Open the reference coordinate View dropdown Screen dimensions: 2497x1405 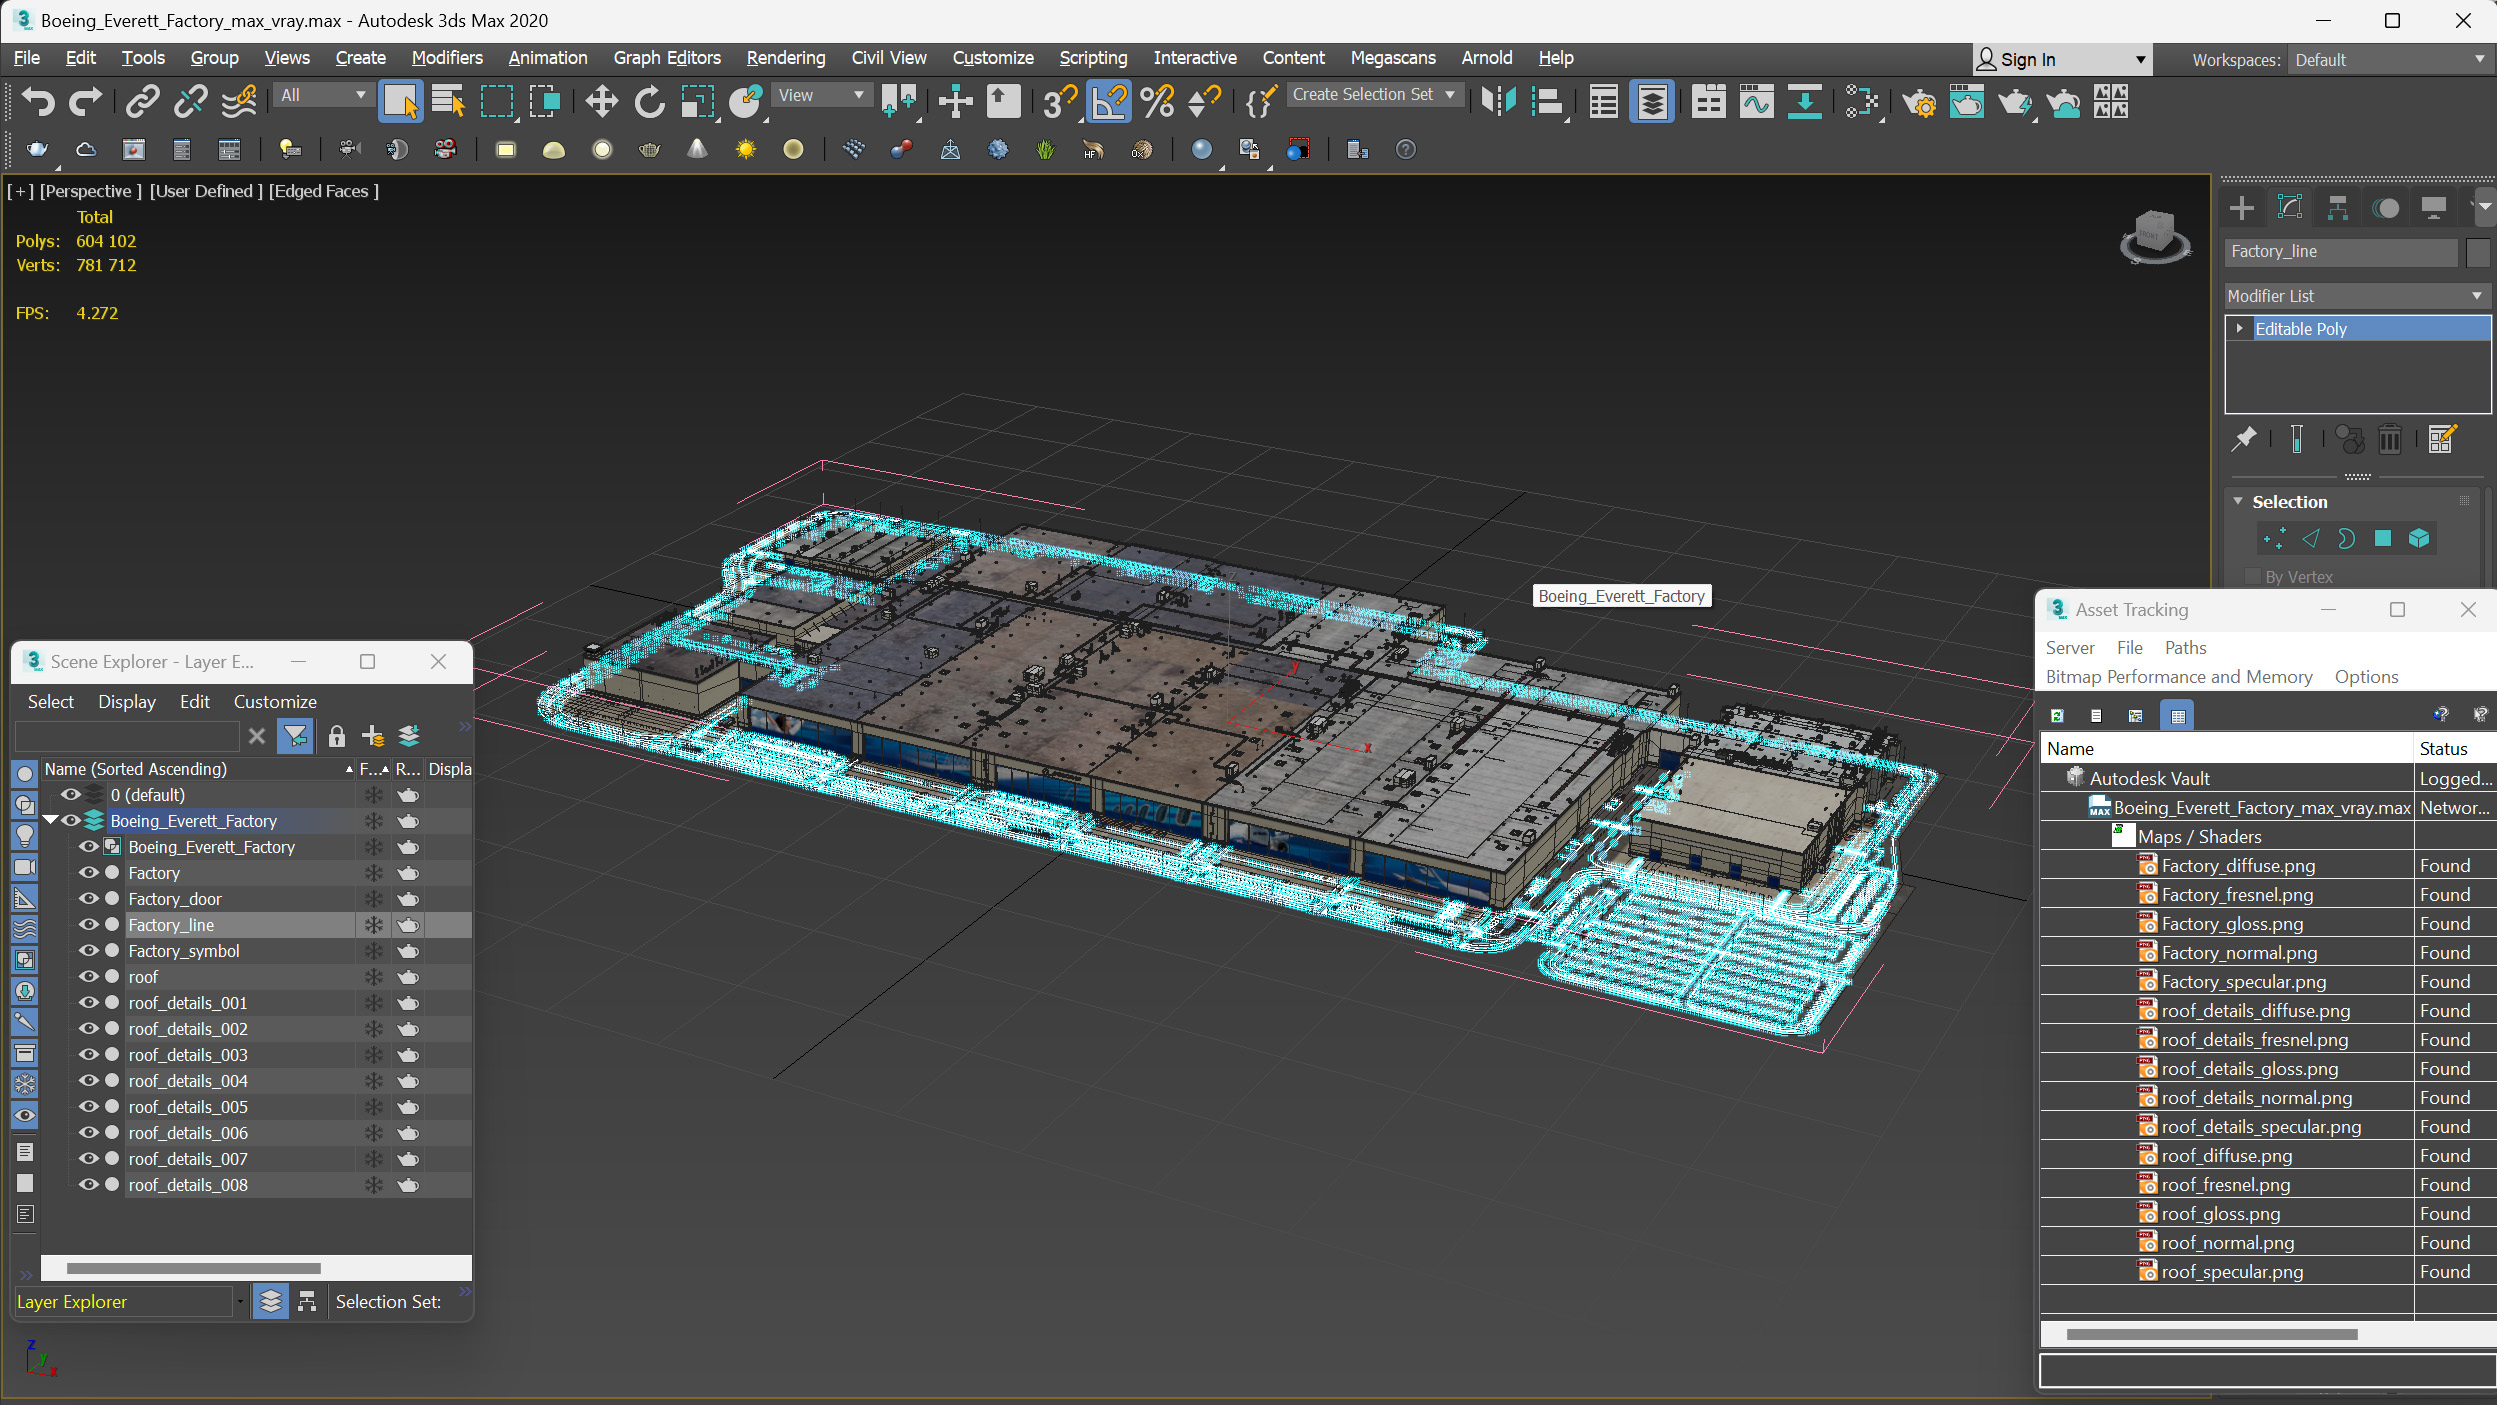click(821, 95)
